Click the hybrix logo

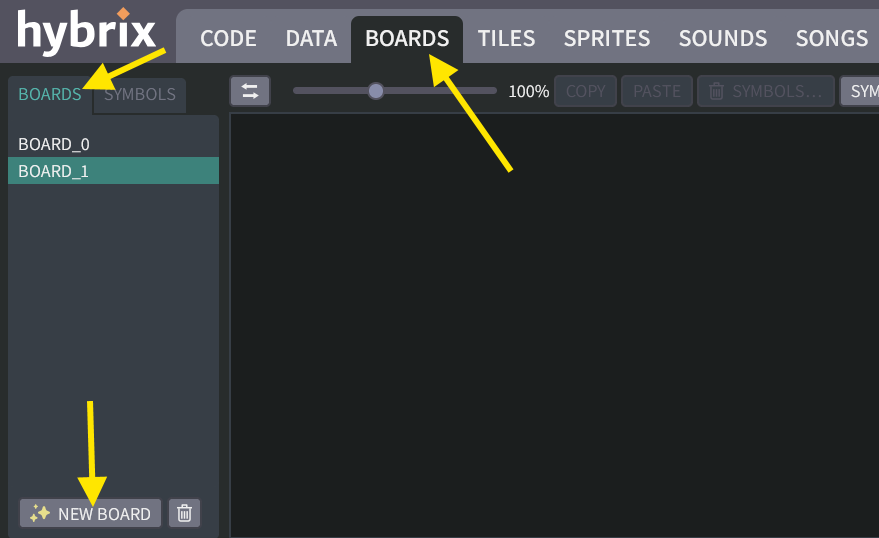(x=87, y=33)
